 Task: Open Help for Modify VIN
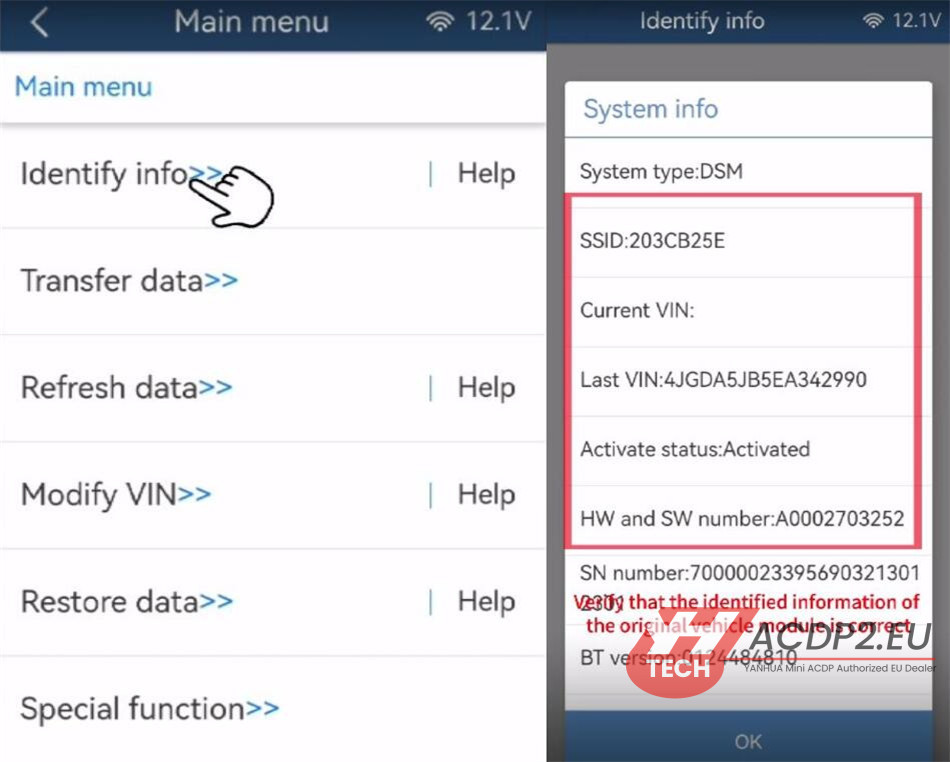[x=486, y=495]
